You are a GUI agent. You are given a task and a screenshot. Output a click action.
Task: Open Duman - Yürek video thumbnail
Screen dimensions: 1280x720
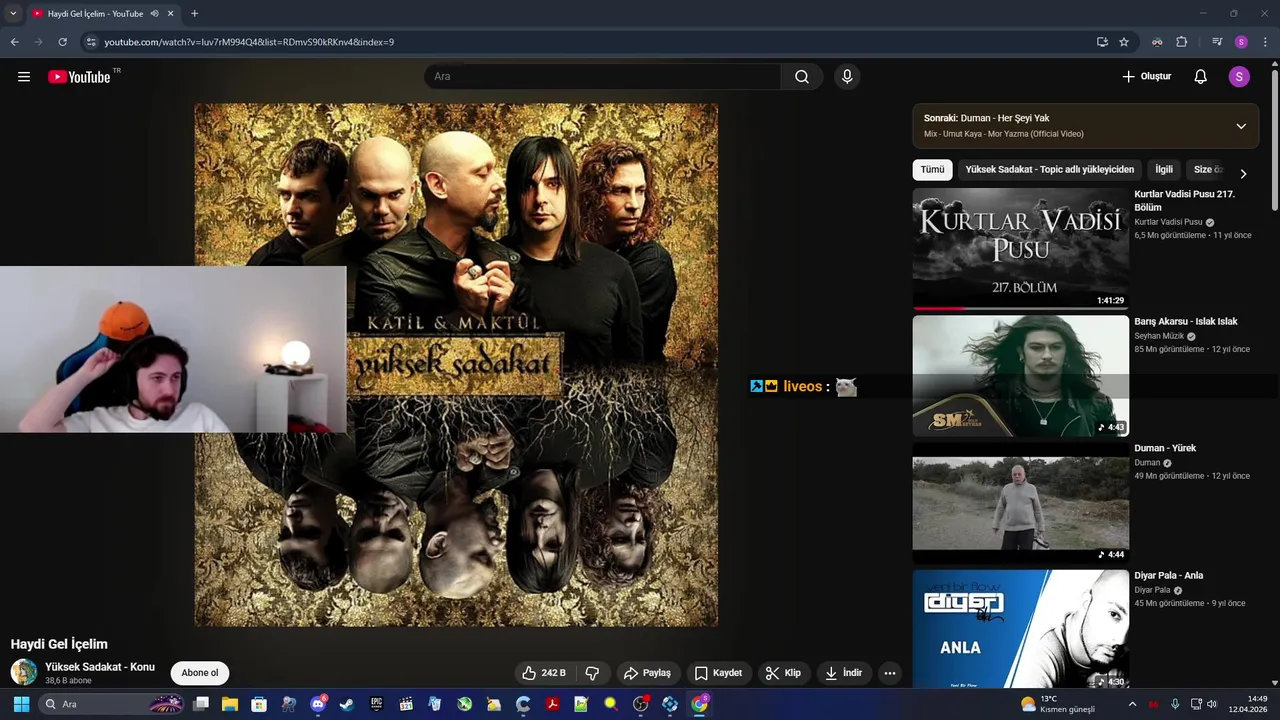1020,503
